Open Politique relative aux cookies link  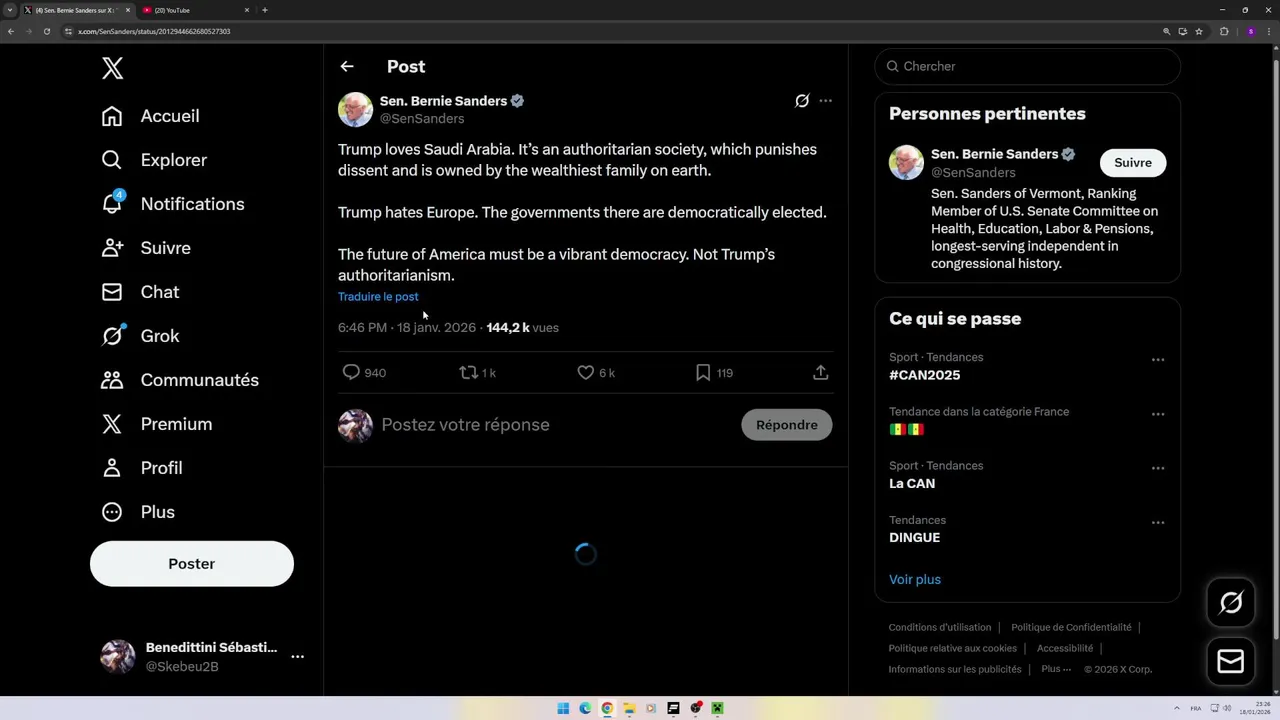click(x=952, y=649)
